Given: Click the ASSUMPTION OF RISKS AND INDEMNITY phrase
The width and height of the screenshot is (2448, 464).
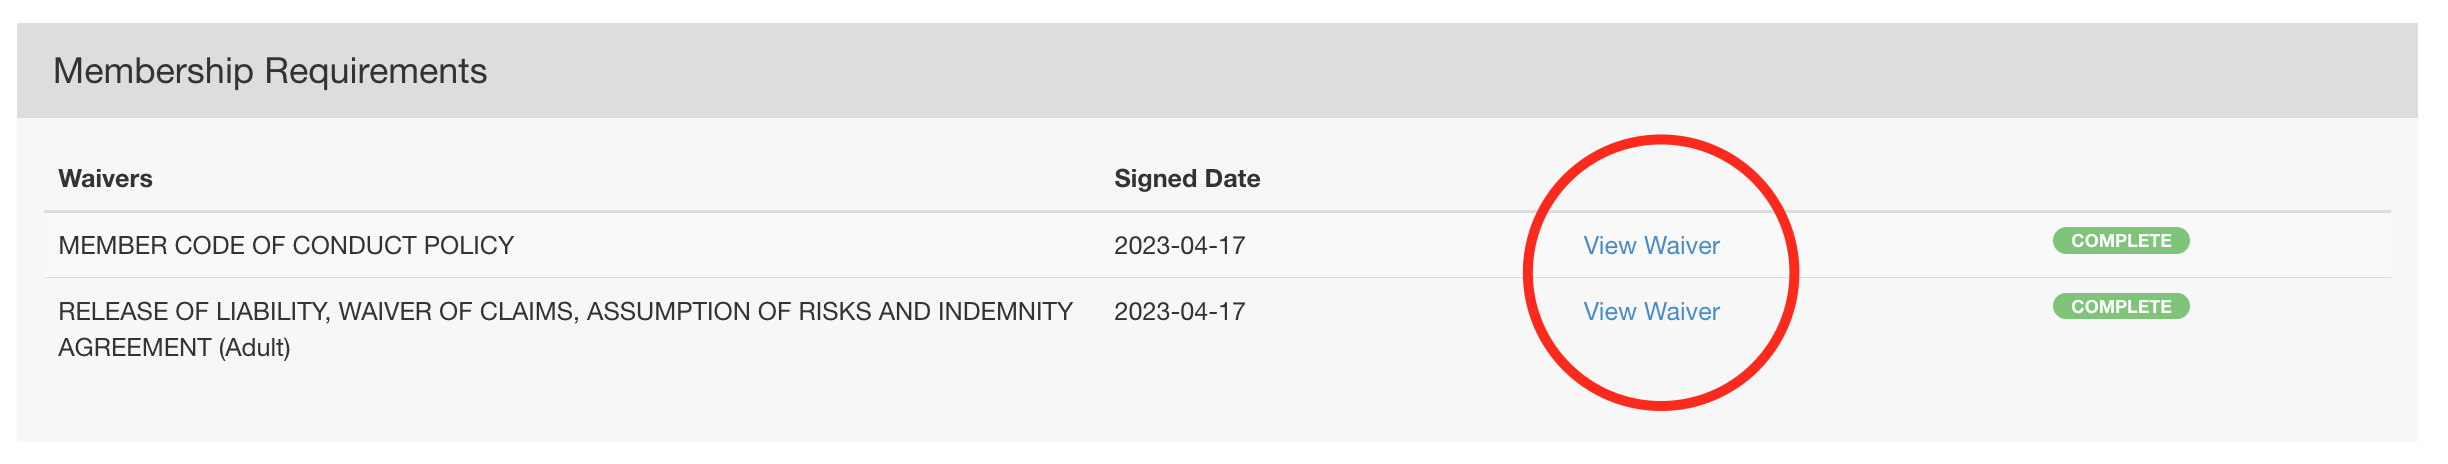Looking at the screenshot, I should [x=830, y=311].
